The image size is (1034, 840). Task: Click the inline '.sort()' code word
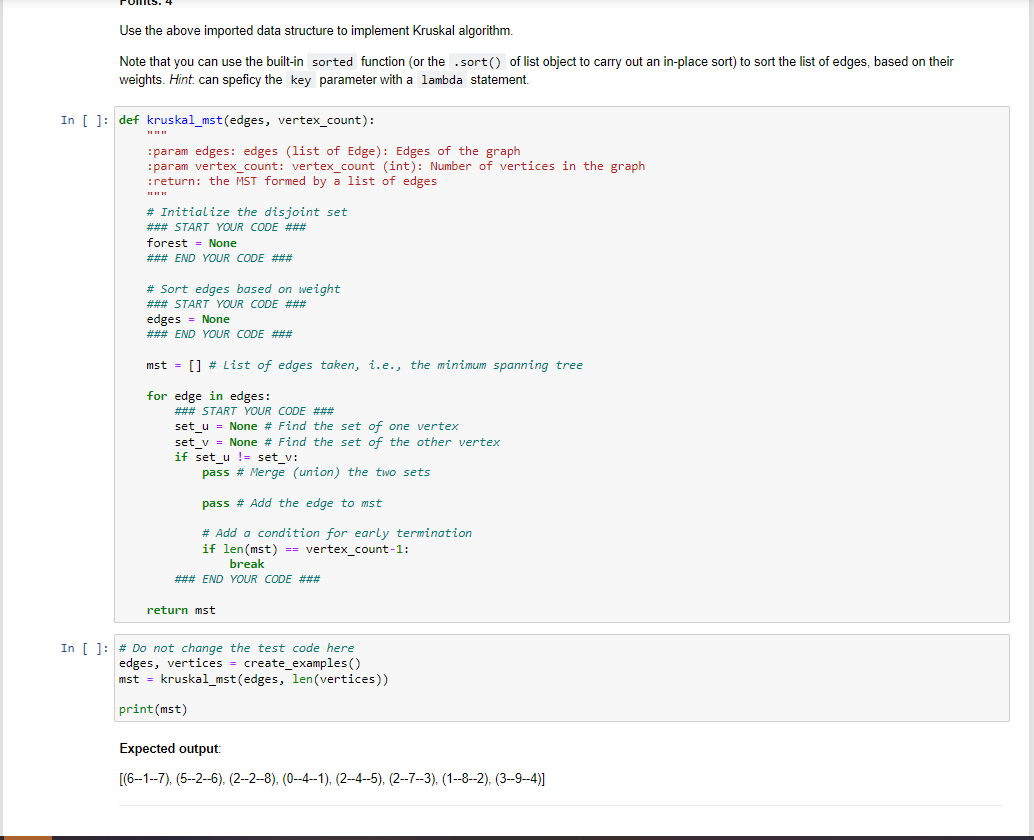tap(477, 62)
